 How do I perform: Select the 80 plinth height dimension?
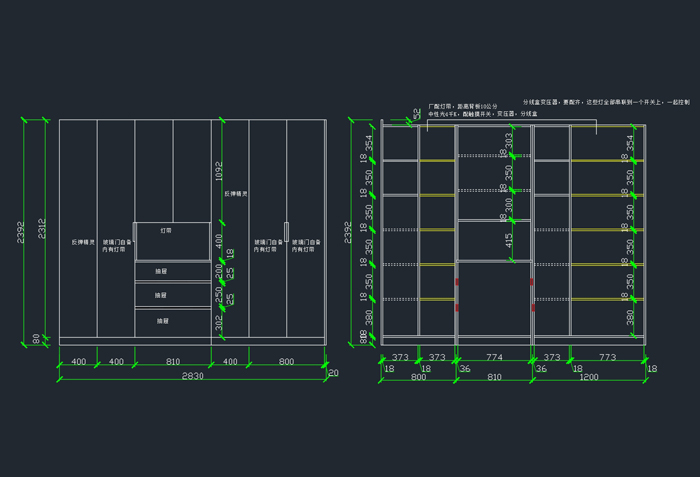click(37, 339)
